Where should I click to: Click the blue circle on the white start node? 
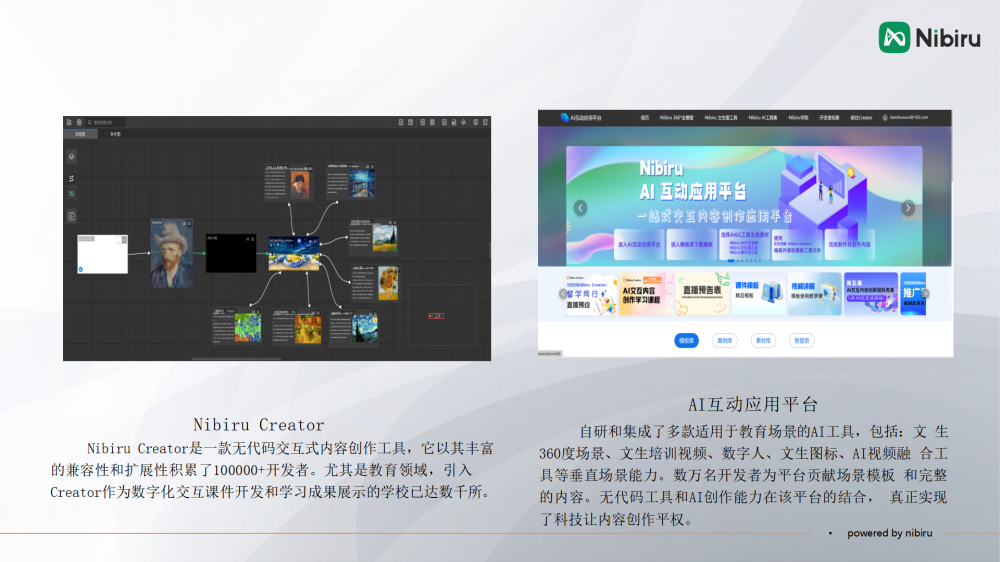[x=80, y=269]
